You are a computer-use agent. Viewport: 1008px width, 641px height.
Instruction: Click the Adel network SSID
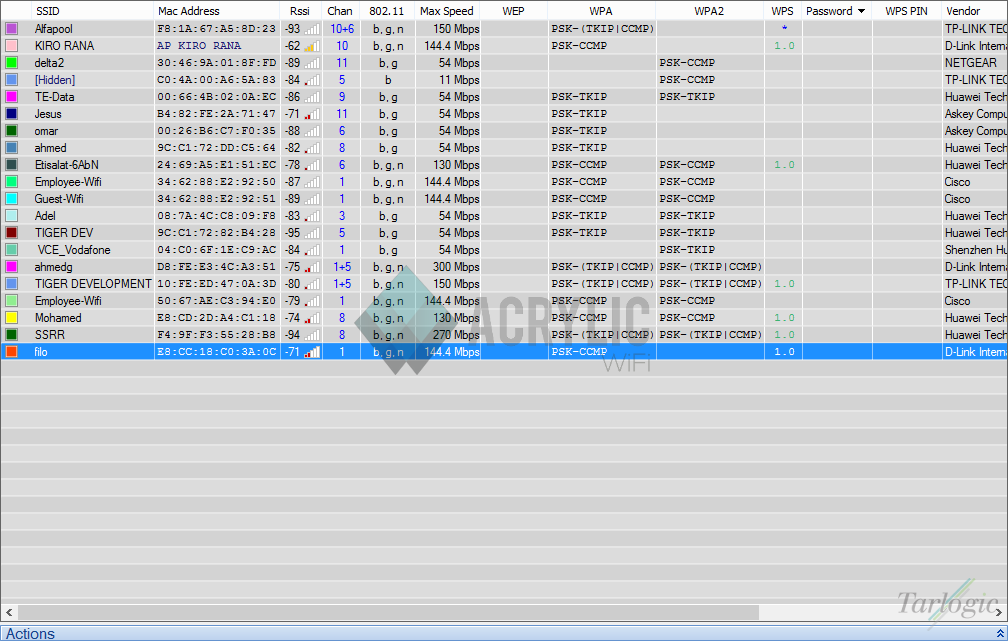[45, 215]
